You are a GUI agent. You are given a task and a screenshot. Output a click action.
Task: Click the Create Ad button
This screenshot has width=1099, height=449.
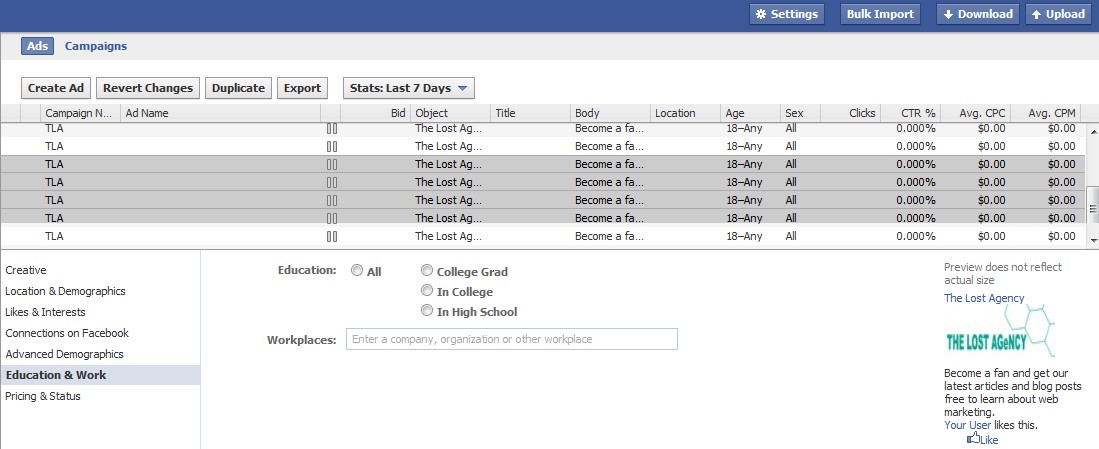[x=56, y=88]
